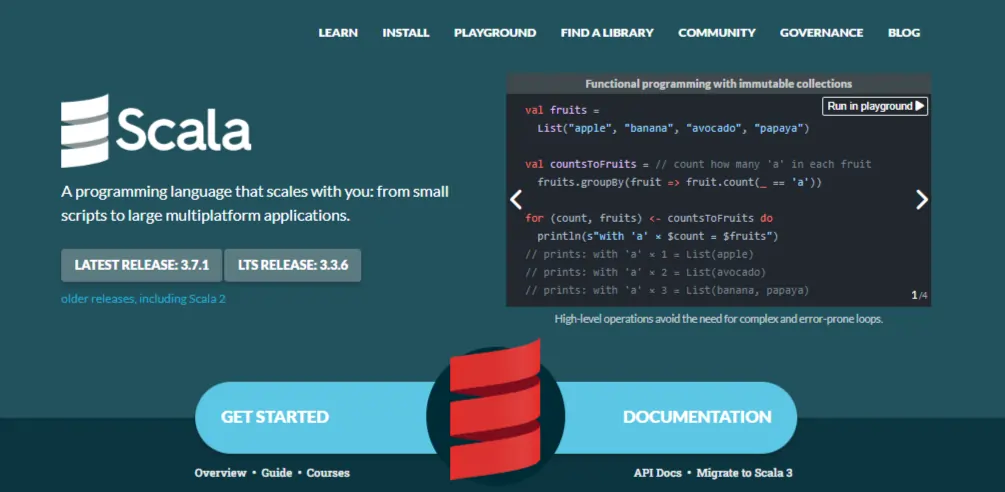This screenshot has width=1005, height=492.
Task: Go to next code example arrow
Action: click(x=922, y=200)
